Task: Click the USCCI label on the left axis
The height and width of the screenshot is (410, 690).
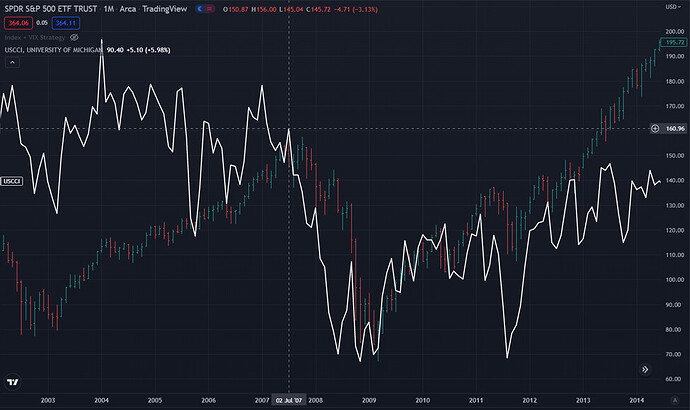Action: (x=11, y=181)
